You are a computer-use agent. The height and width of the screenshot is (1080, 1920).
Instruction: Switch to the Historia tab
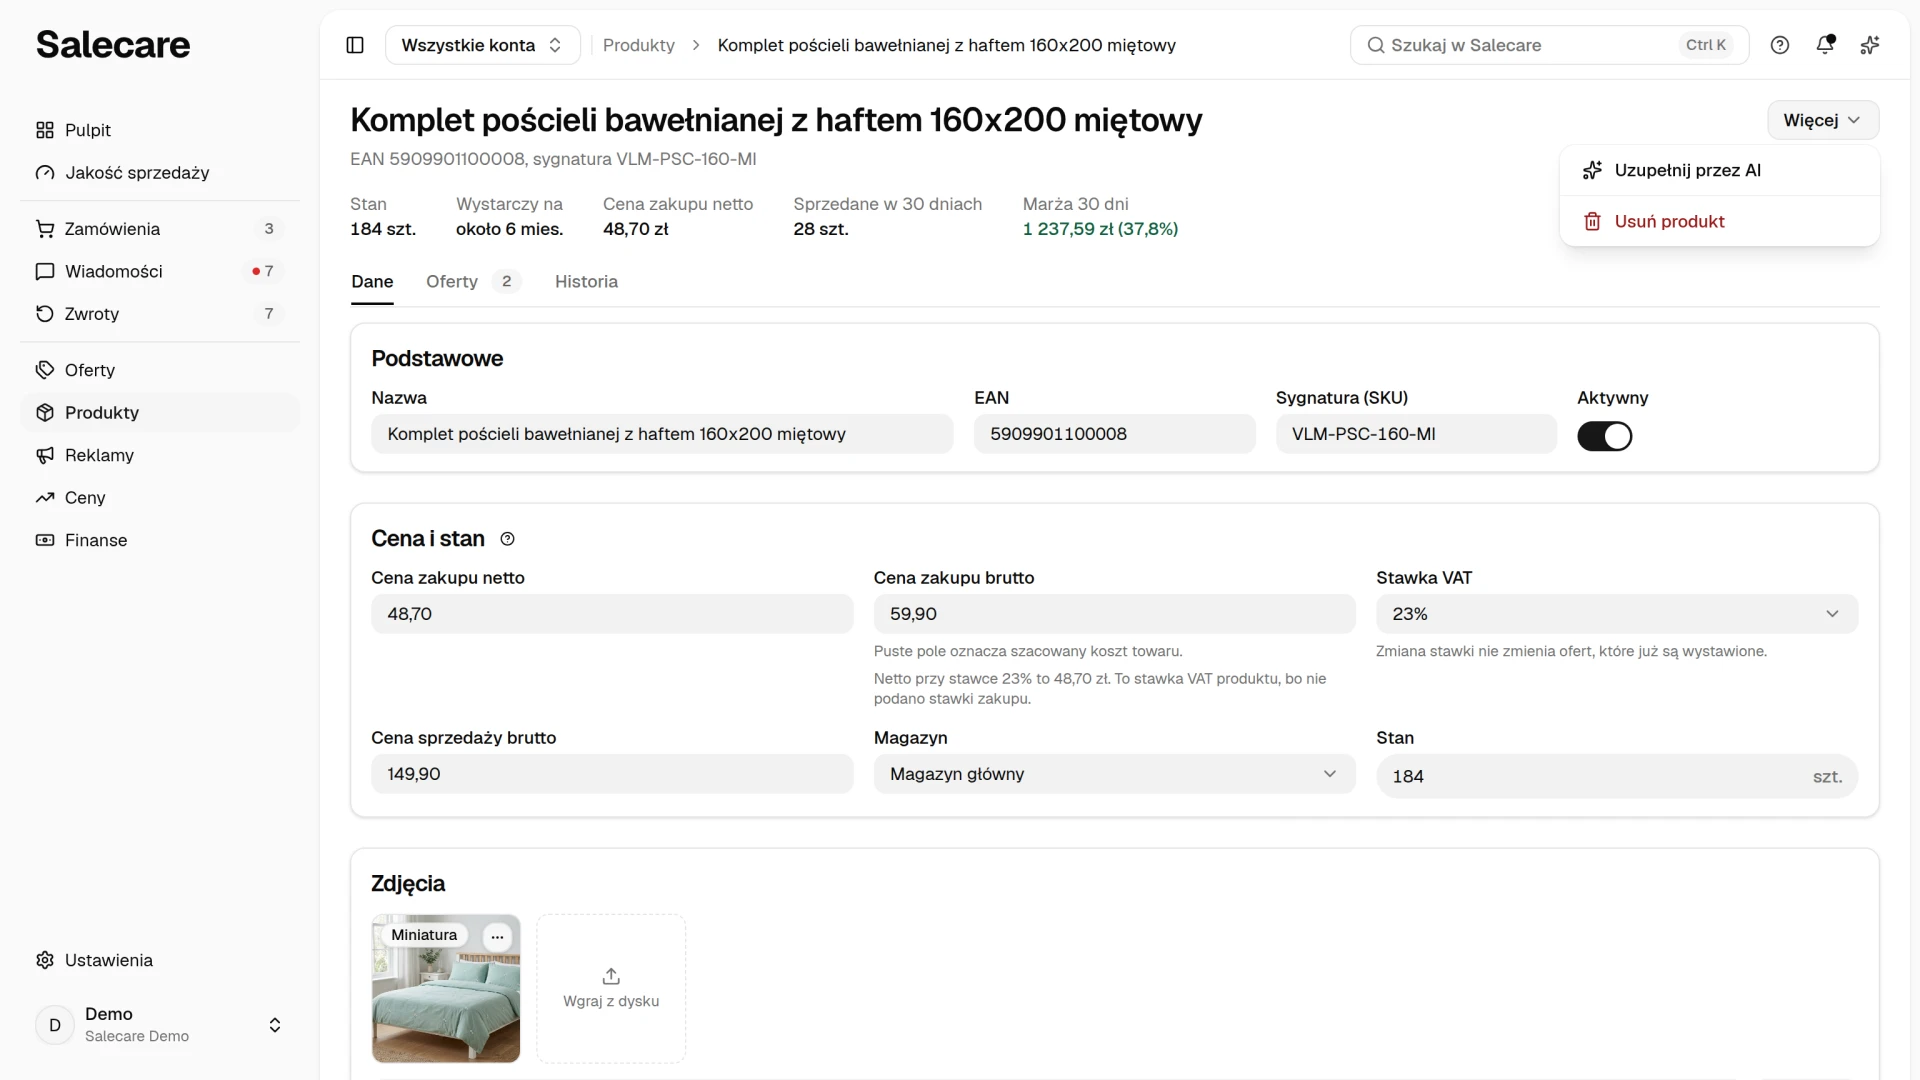pos(586,282)
